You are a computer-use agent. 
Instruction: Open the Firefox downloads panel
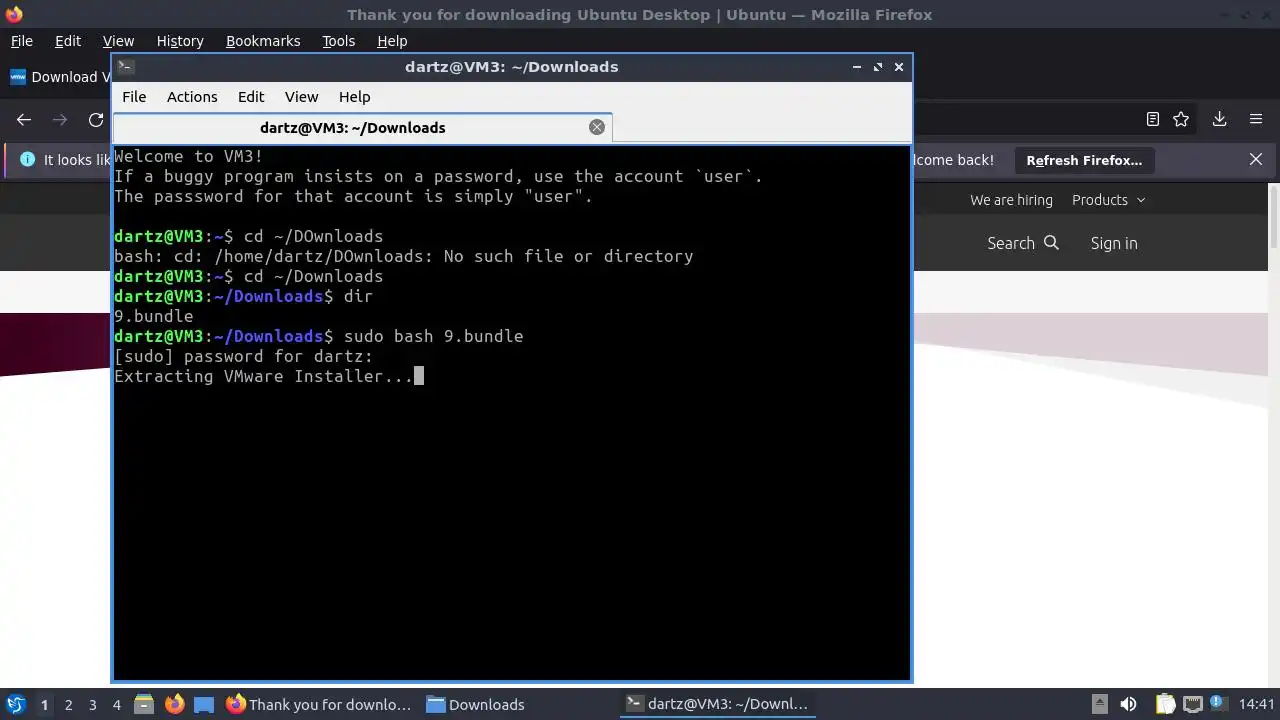(x=1220, y=119)
